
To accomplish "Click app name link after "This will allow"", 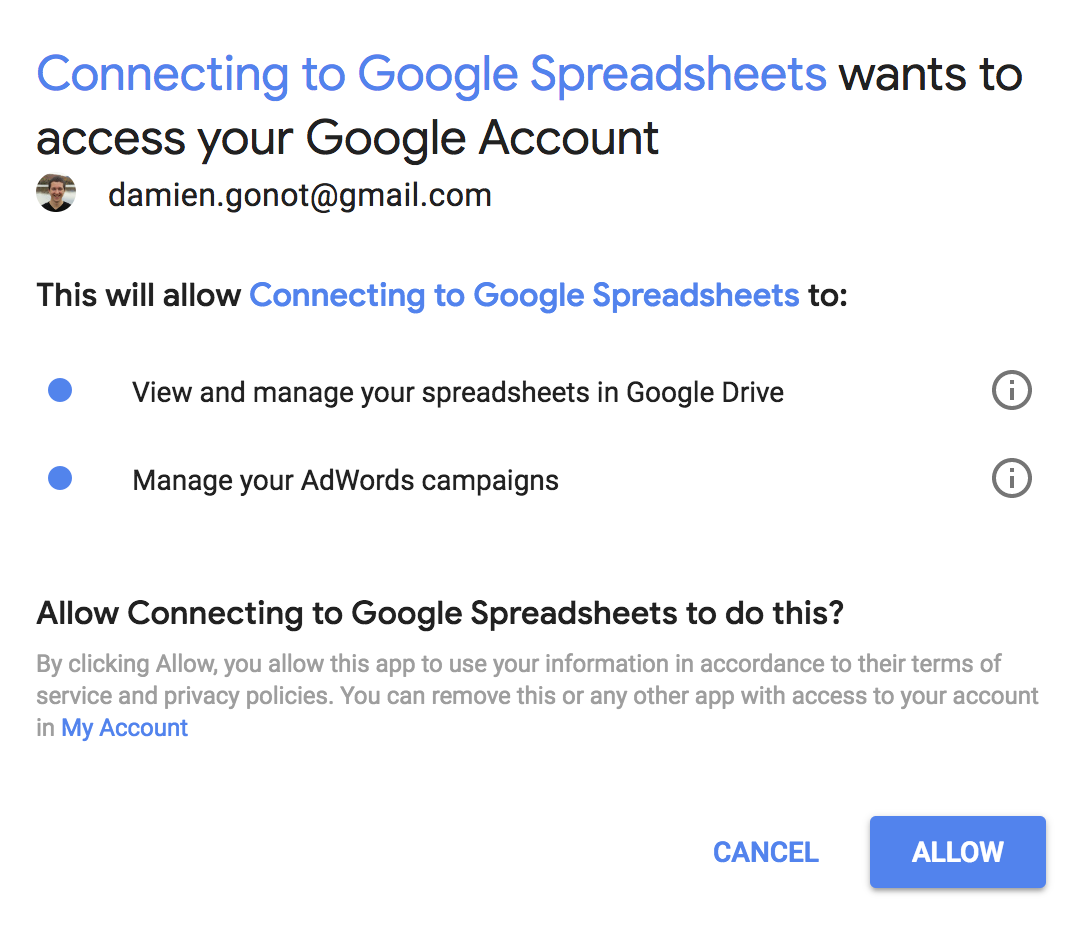I will pos(524,296).
